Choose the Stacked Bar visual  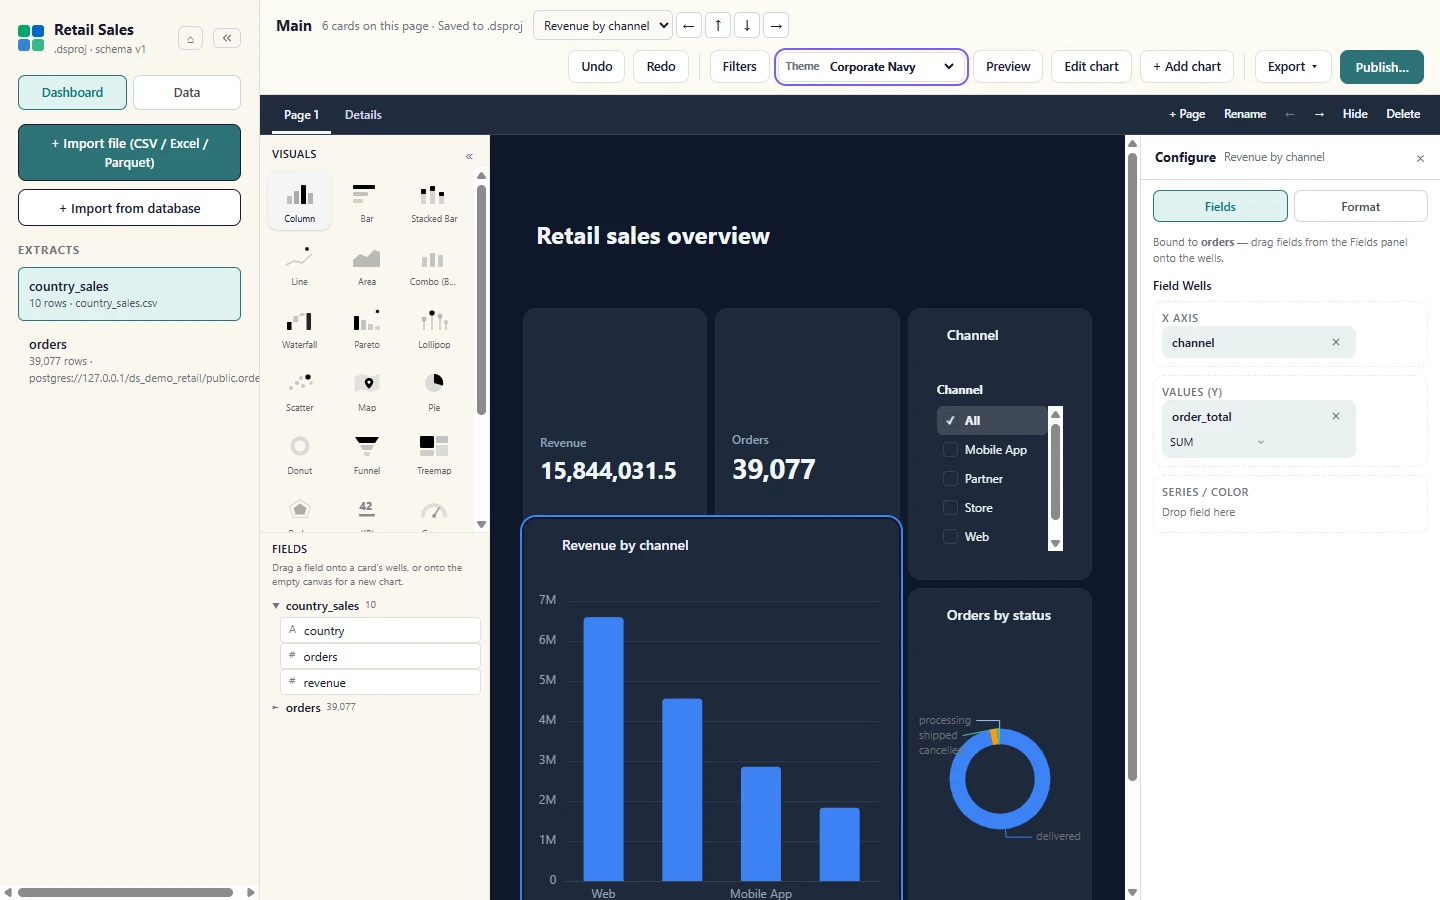point(434,201)
